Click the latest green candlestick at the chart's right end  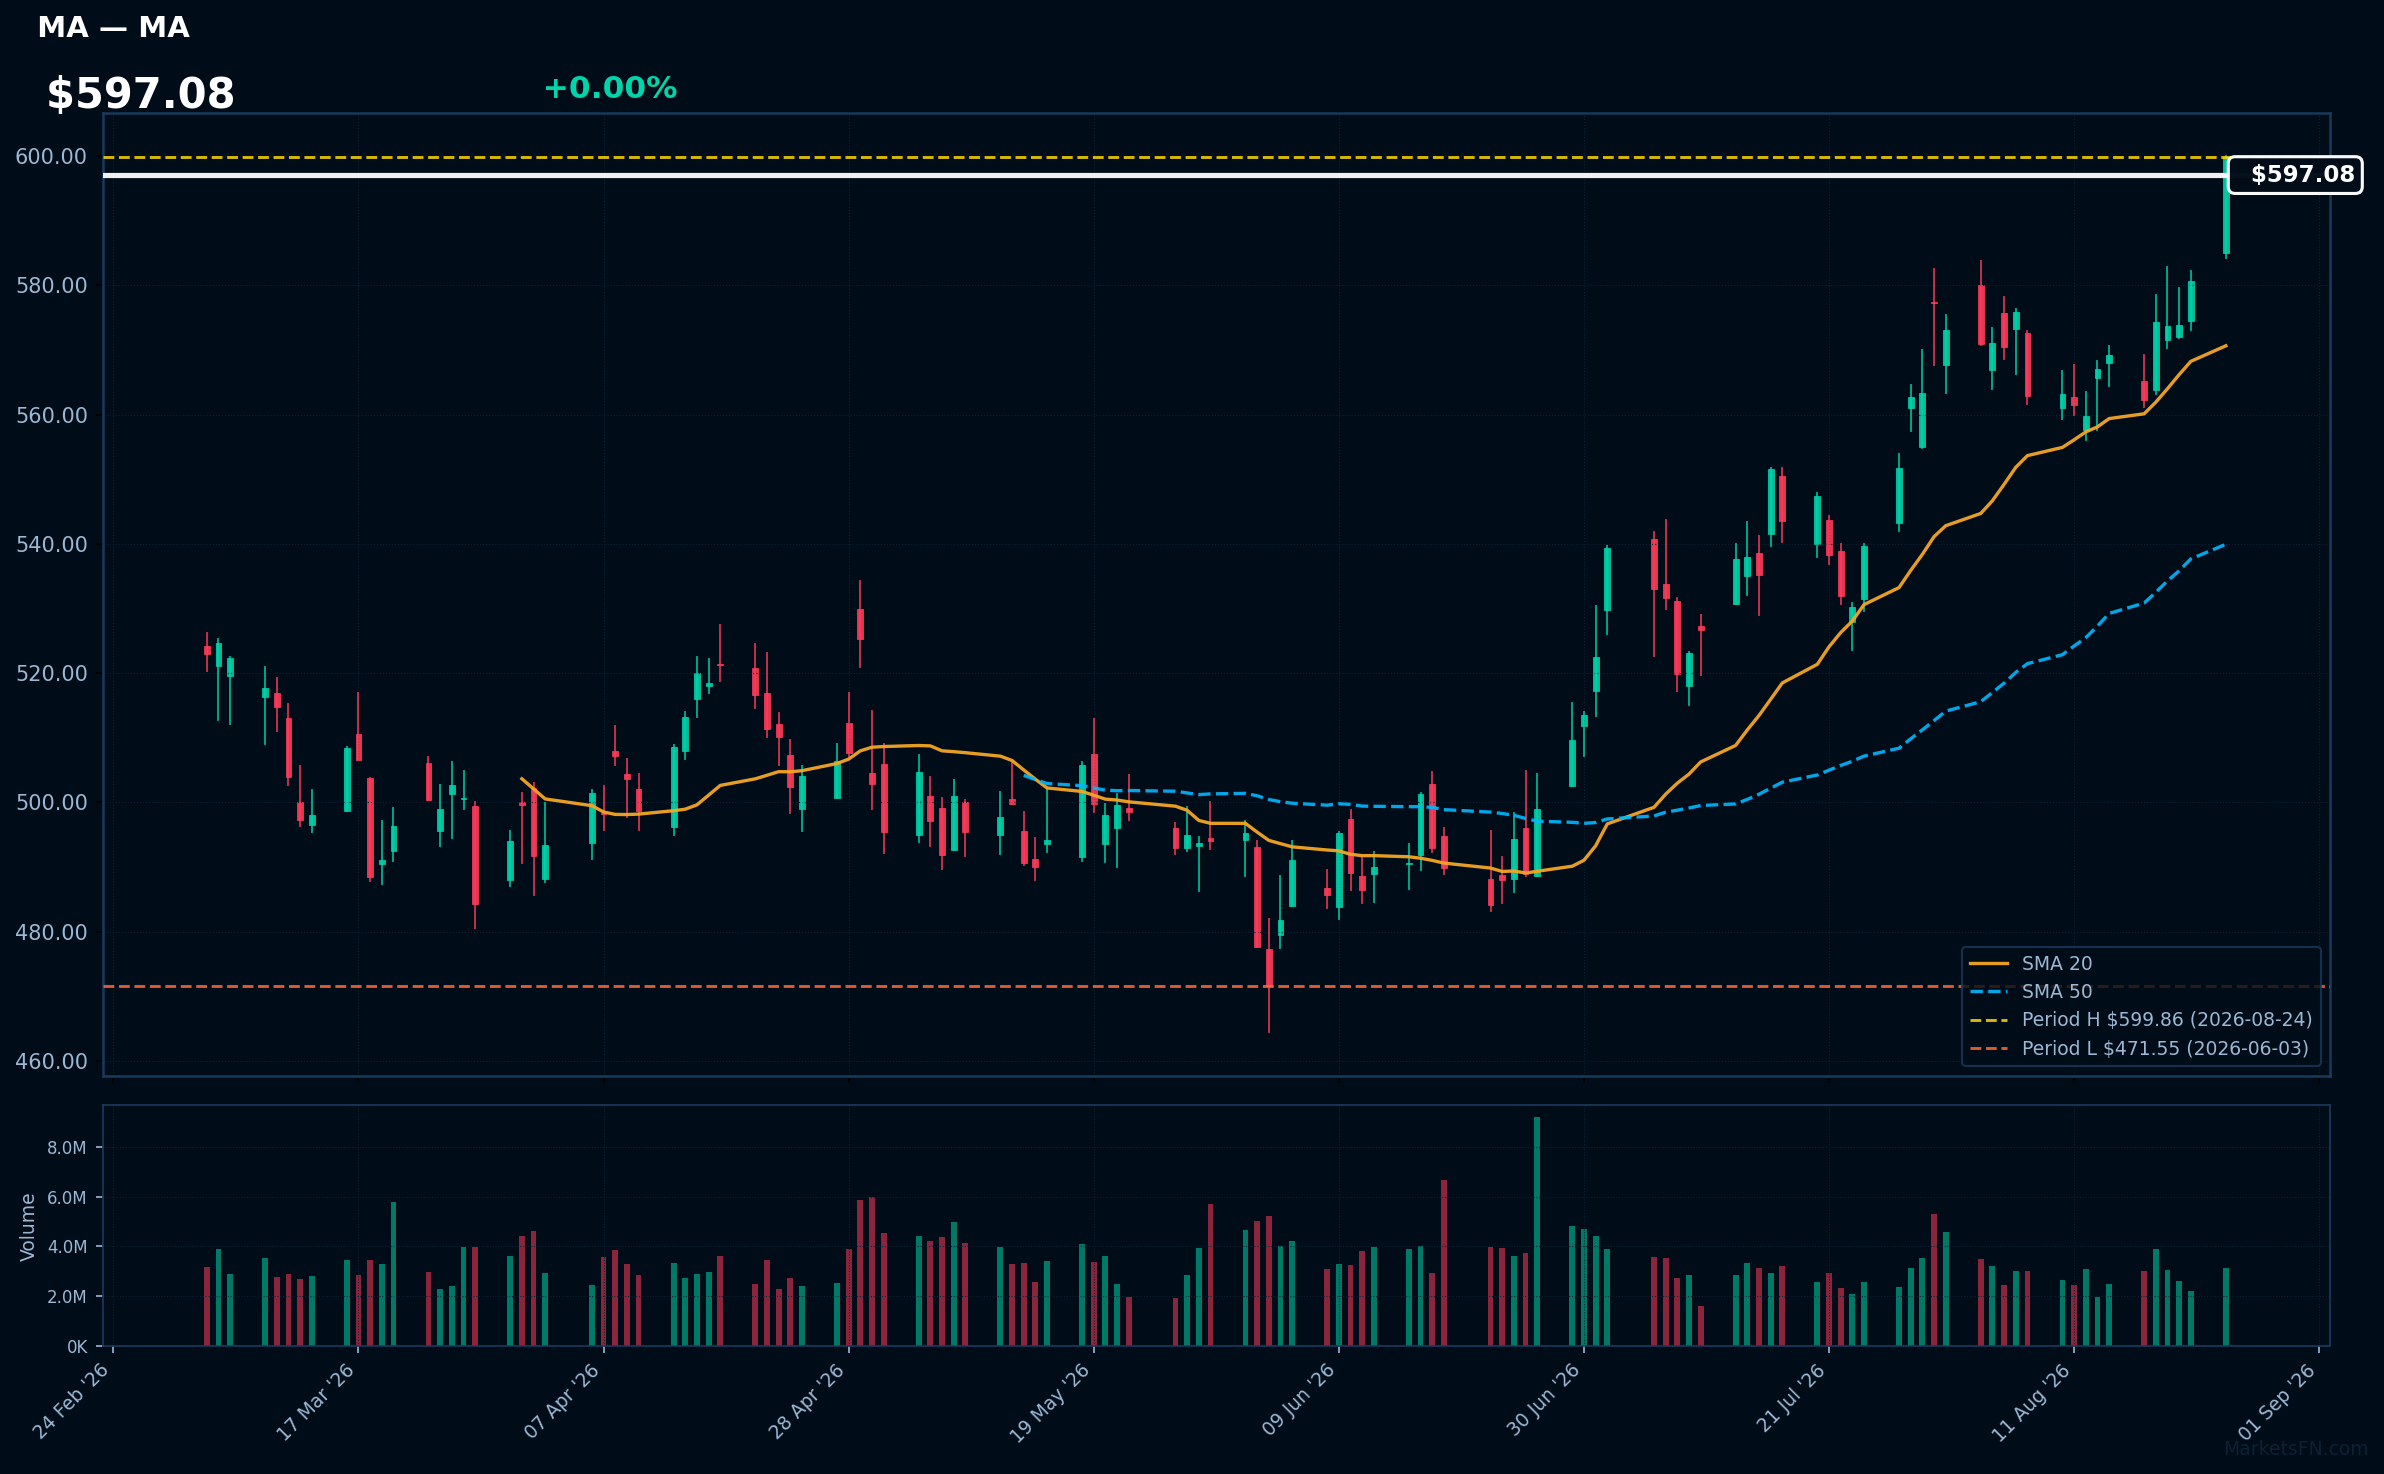click(x=2226, y=206)
